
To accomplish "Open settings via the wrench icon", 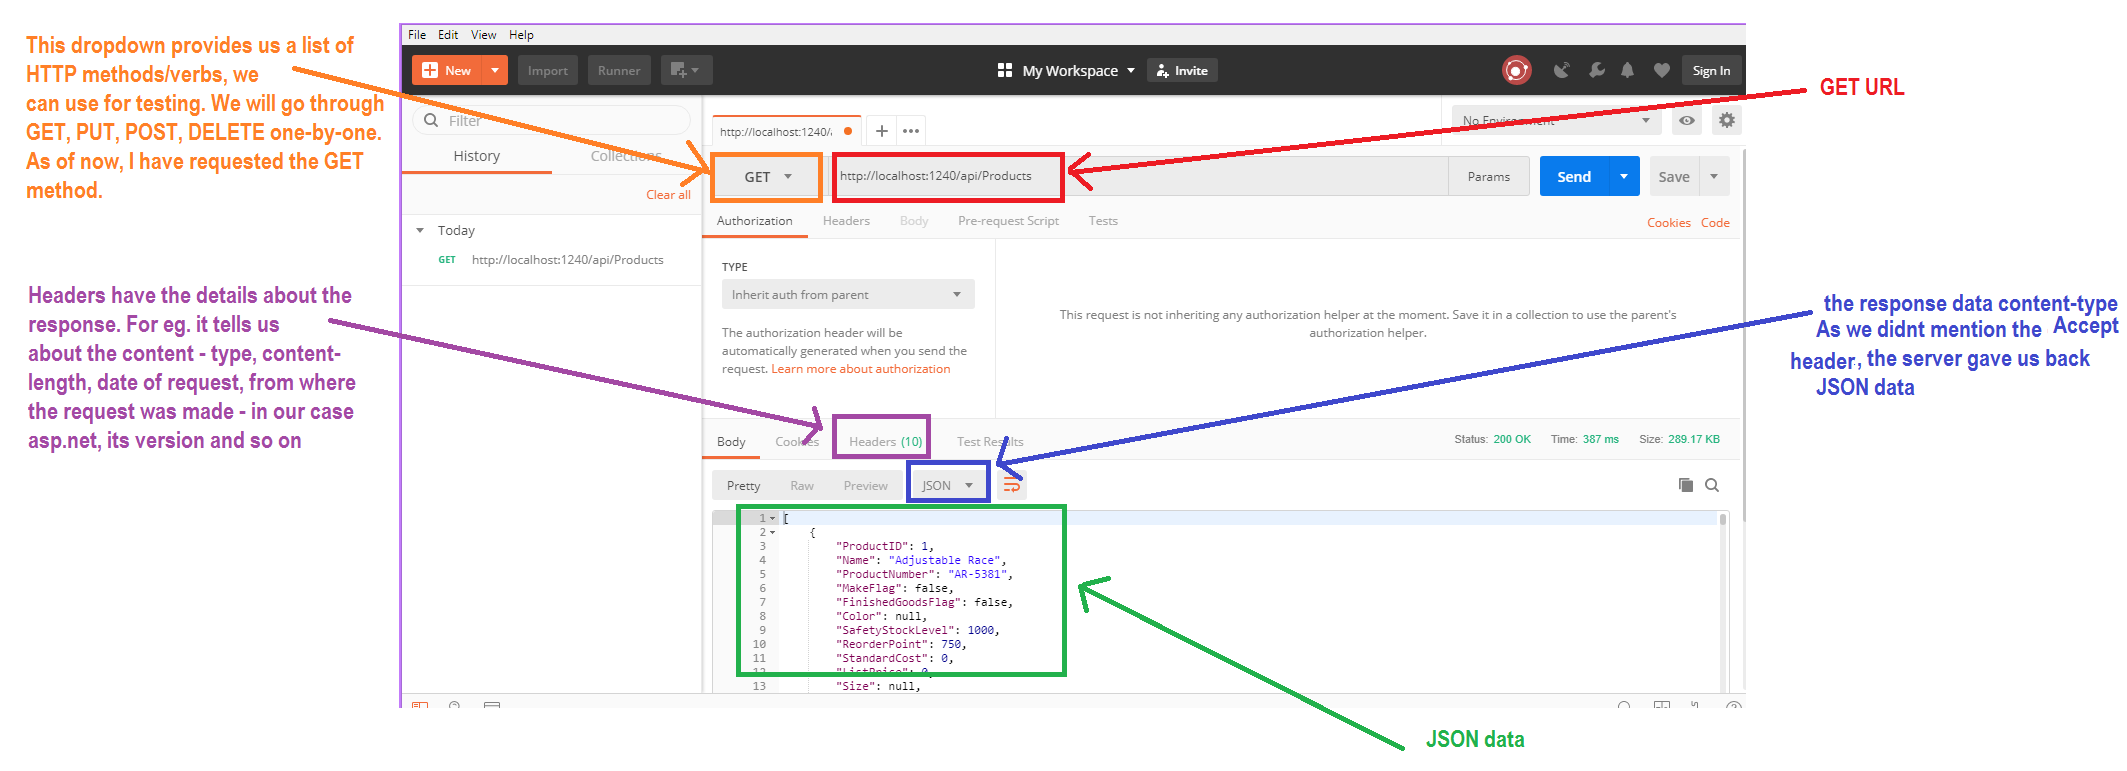I will tap(1596, 70).
